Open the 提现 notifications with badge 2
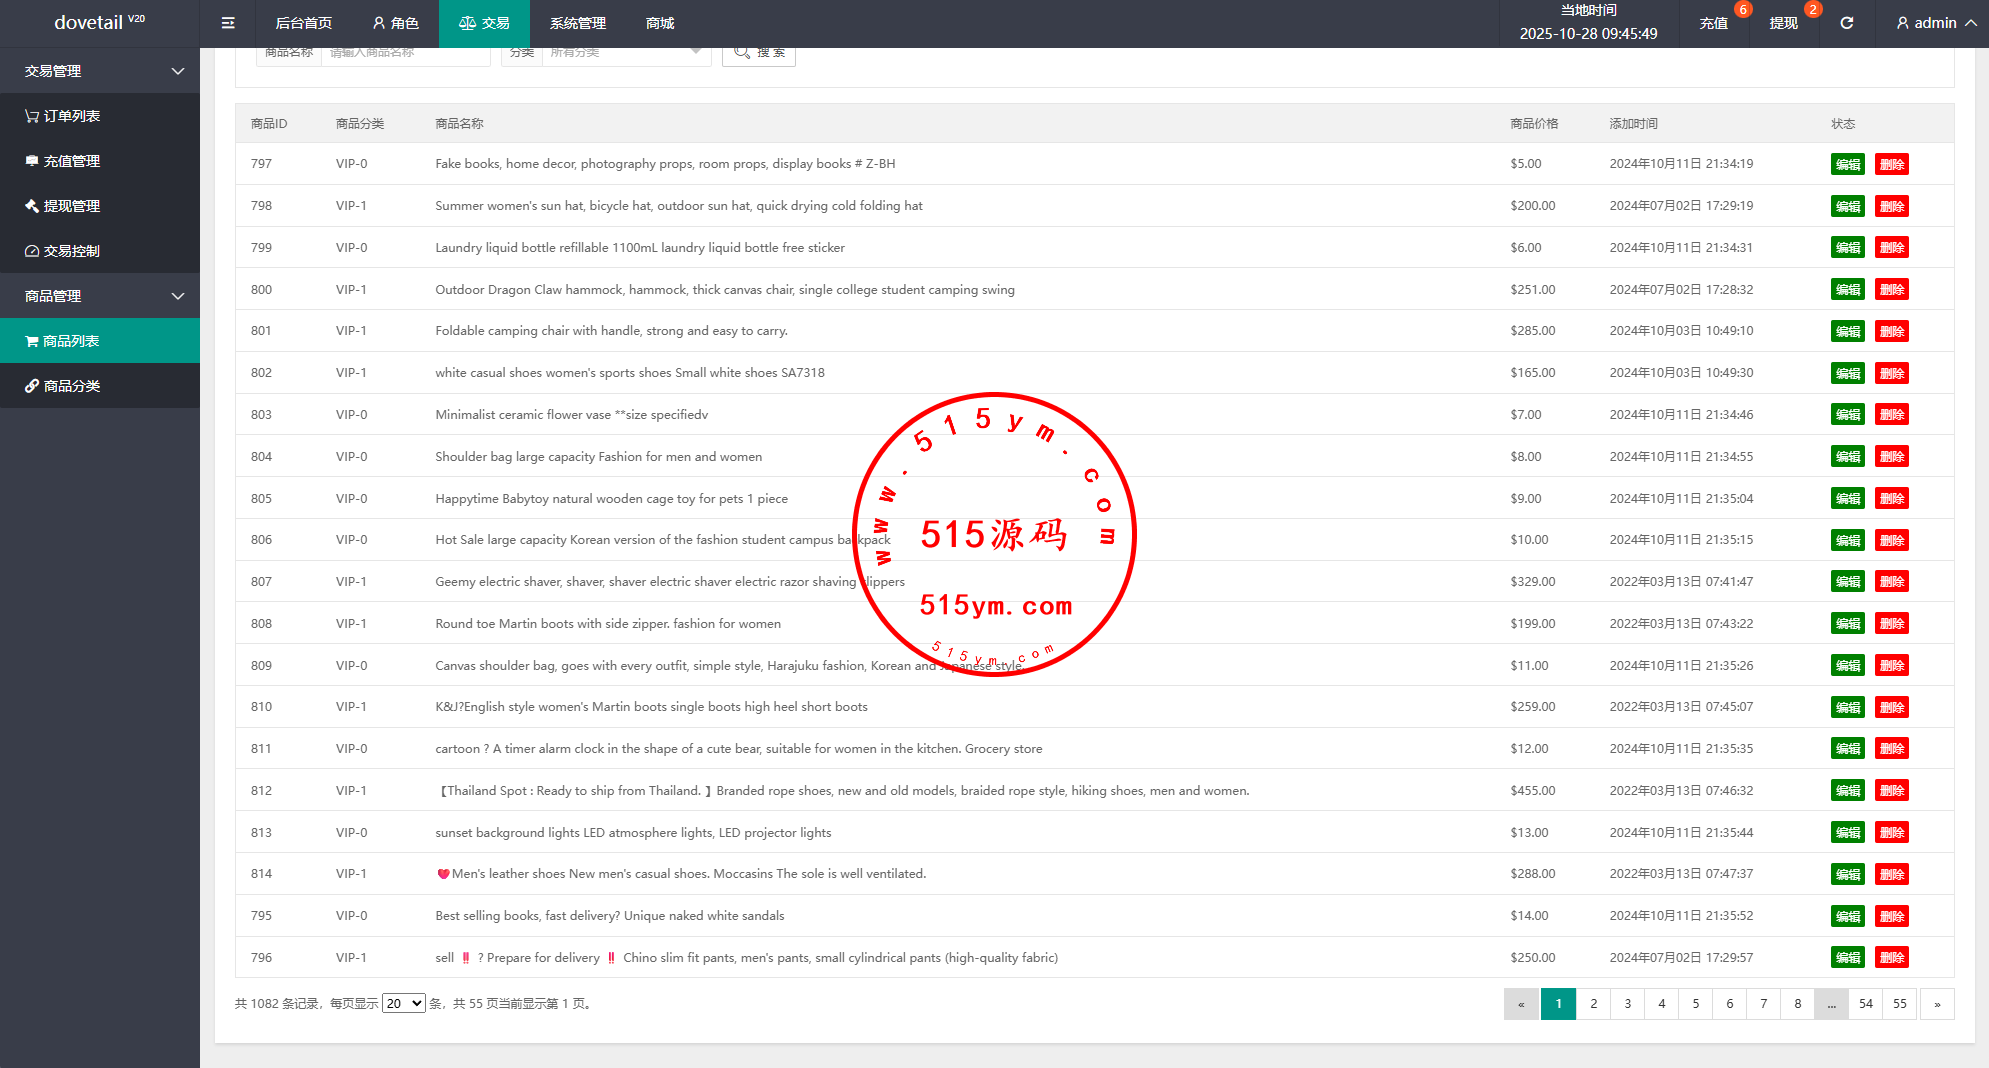The width and height of the screenshot is (1989, 1068). pyautogui.click(x=1783, y=23)
